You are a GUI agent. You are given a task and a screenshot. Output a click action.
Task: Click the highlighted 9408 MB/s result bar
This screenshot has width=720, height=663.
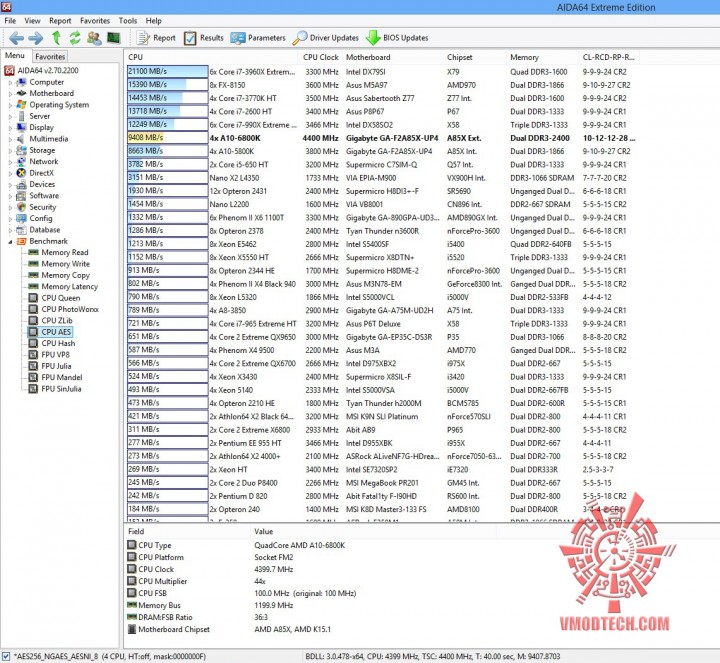(168, 138)
